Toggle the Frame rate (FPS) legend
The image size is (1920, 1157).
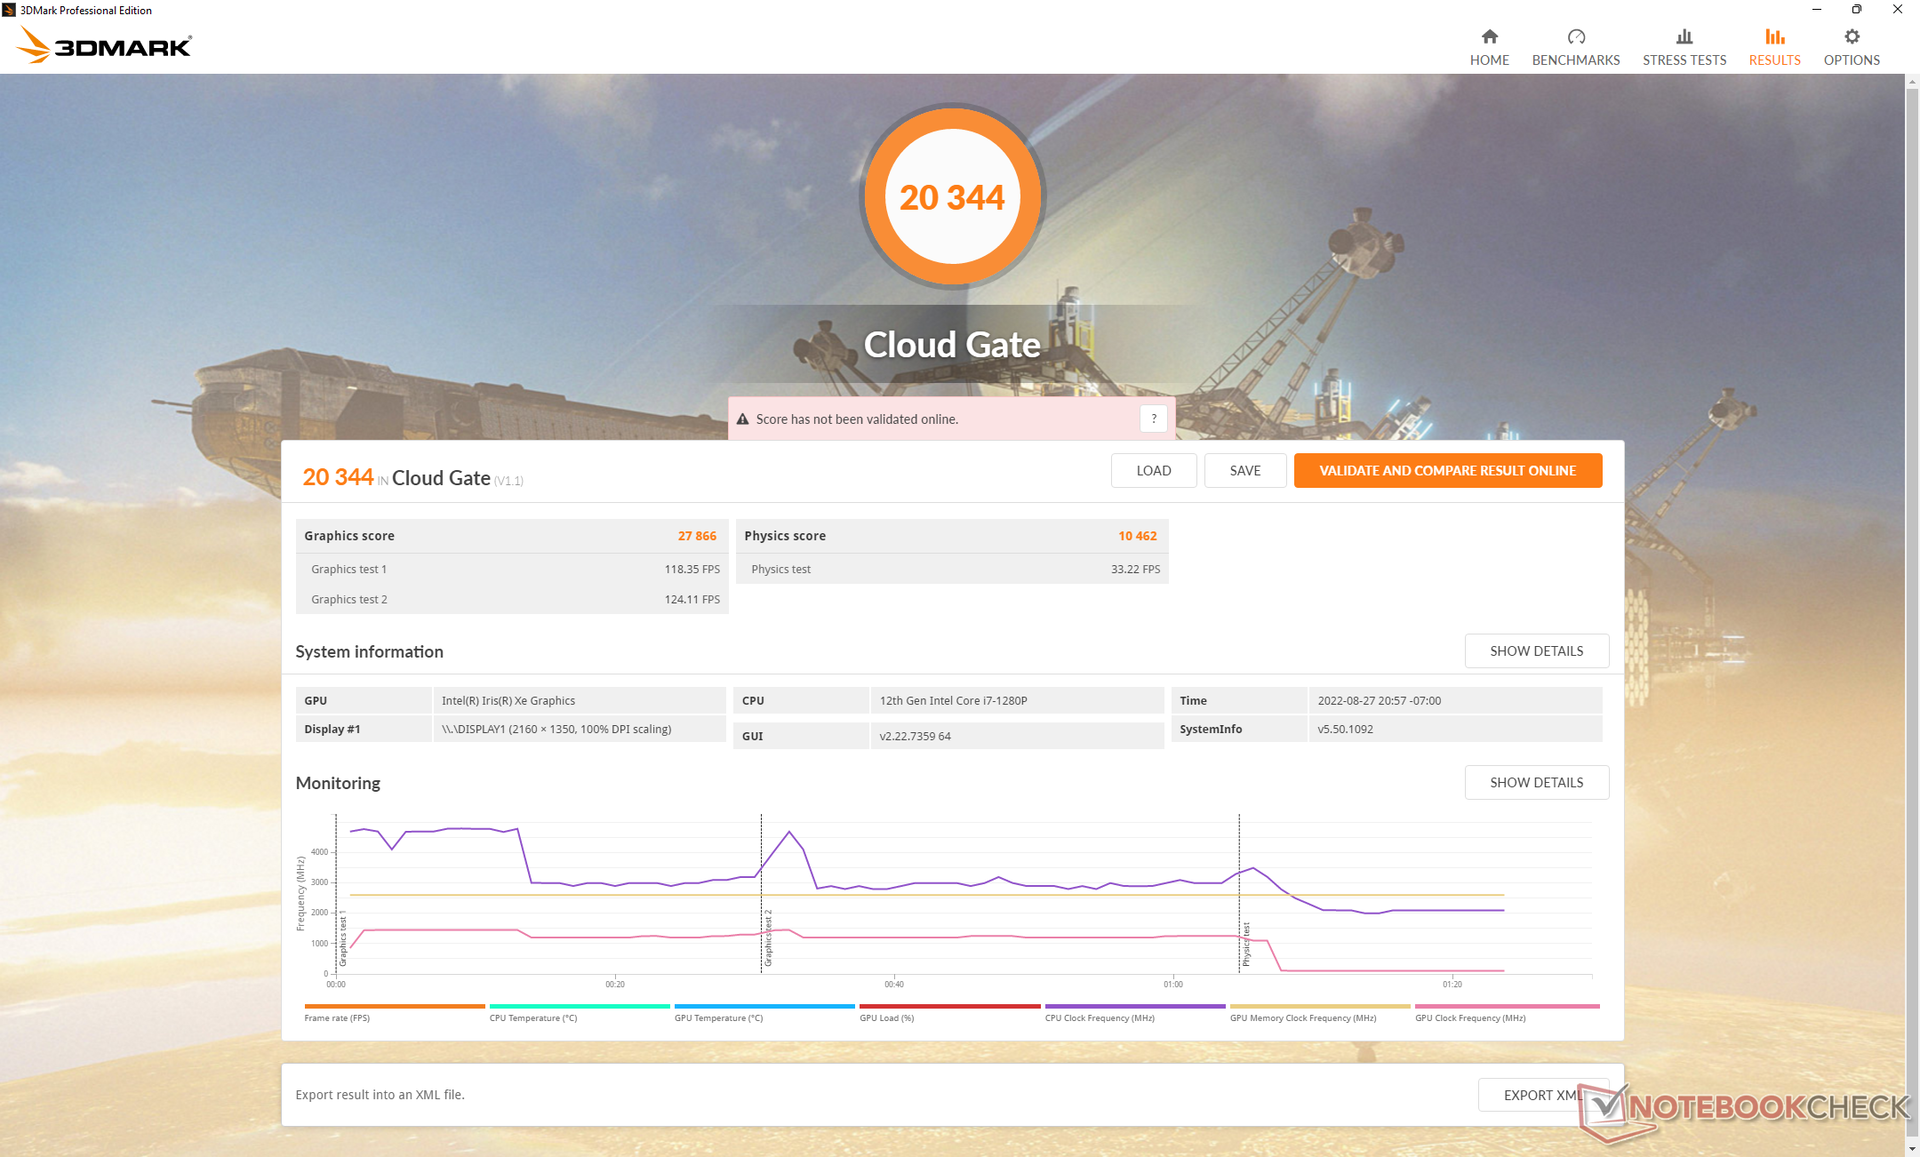394,1007
